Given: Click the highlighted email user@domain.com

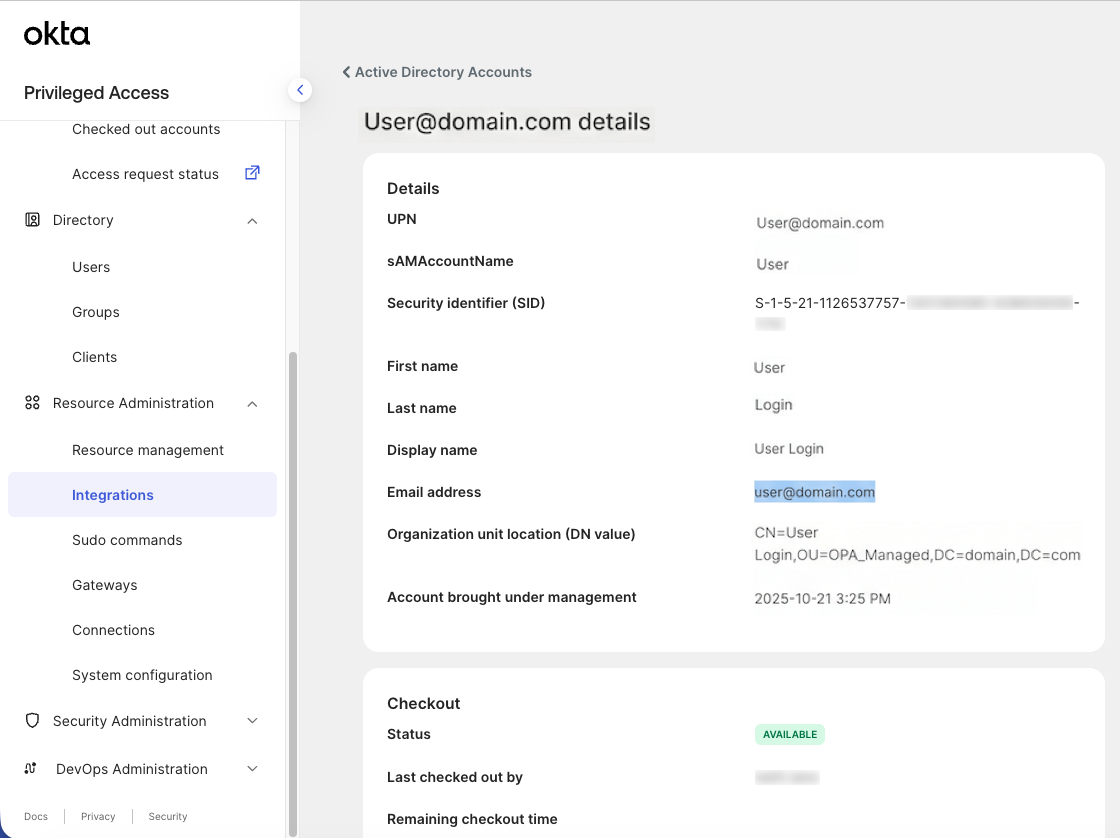Looking at the screenshot, I should pyautogui.click(x=814, y=492).
